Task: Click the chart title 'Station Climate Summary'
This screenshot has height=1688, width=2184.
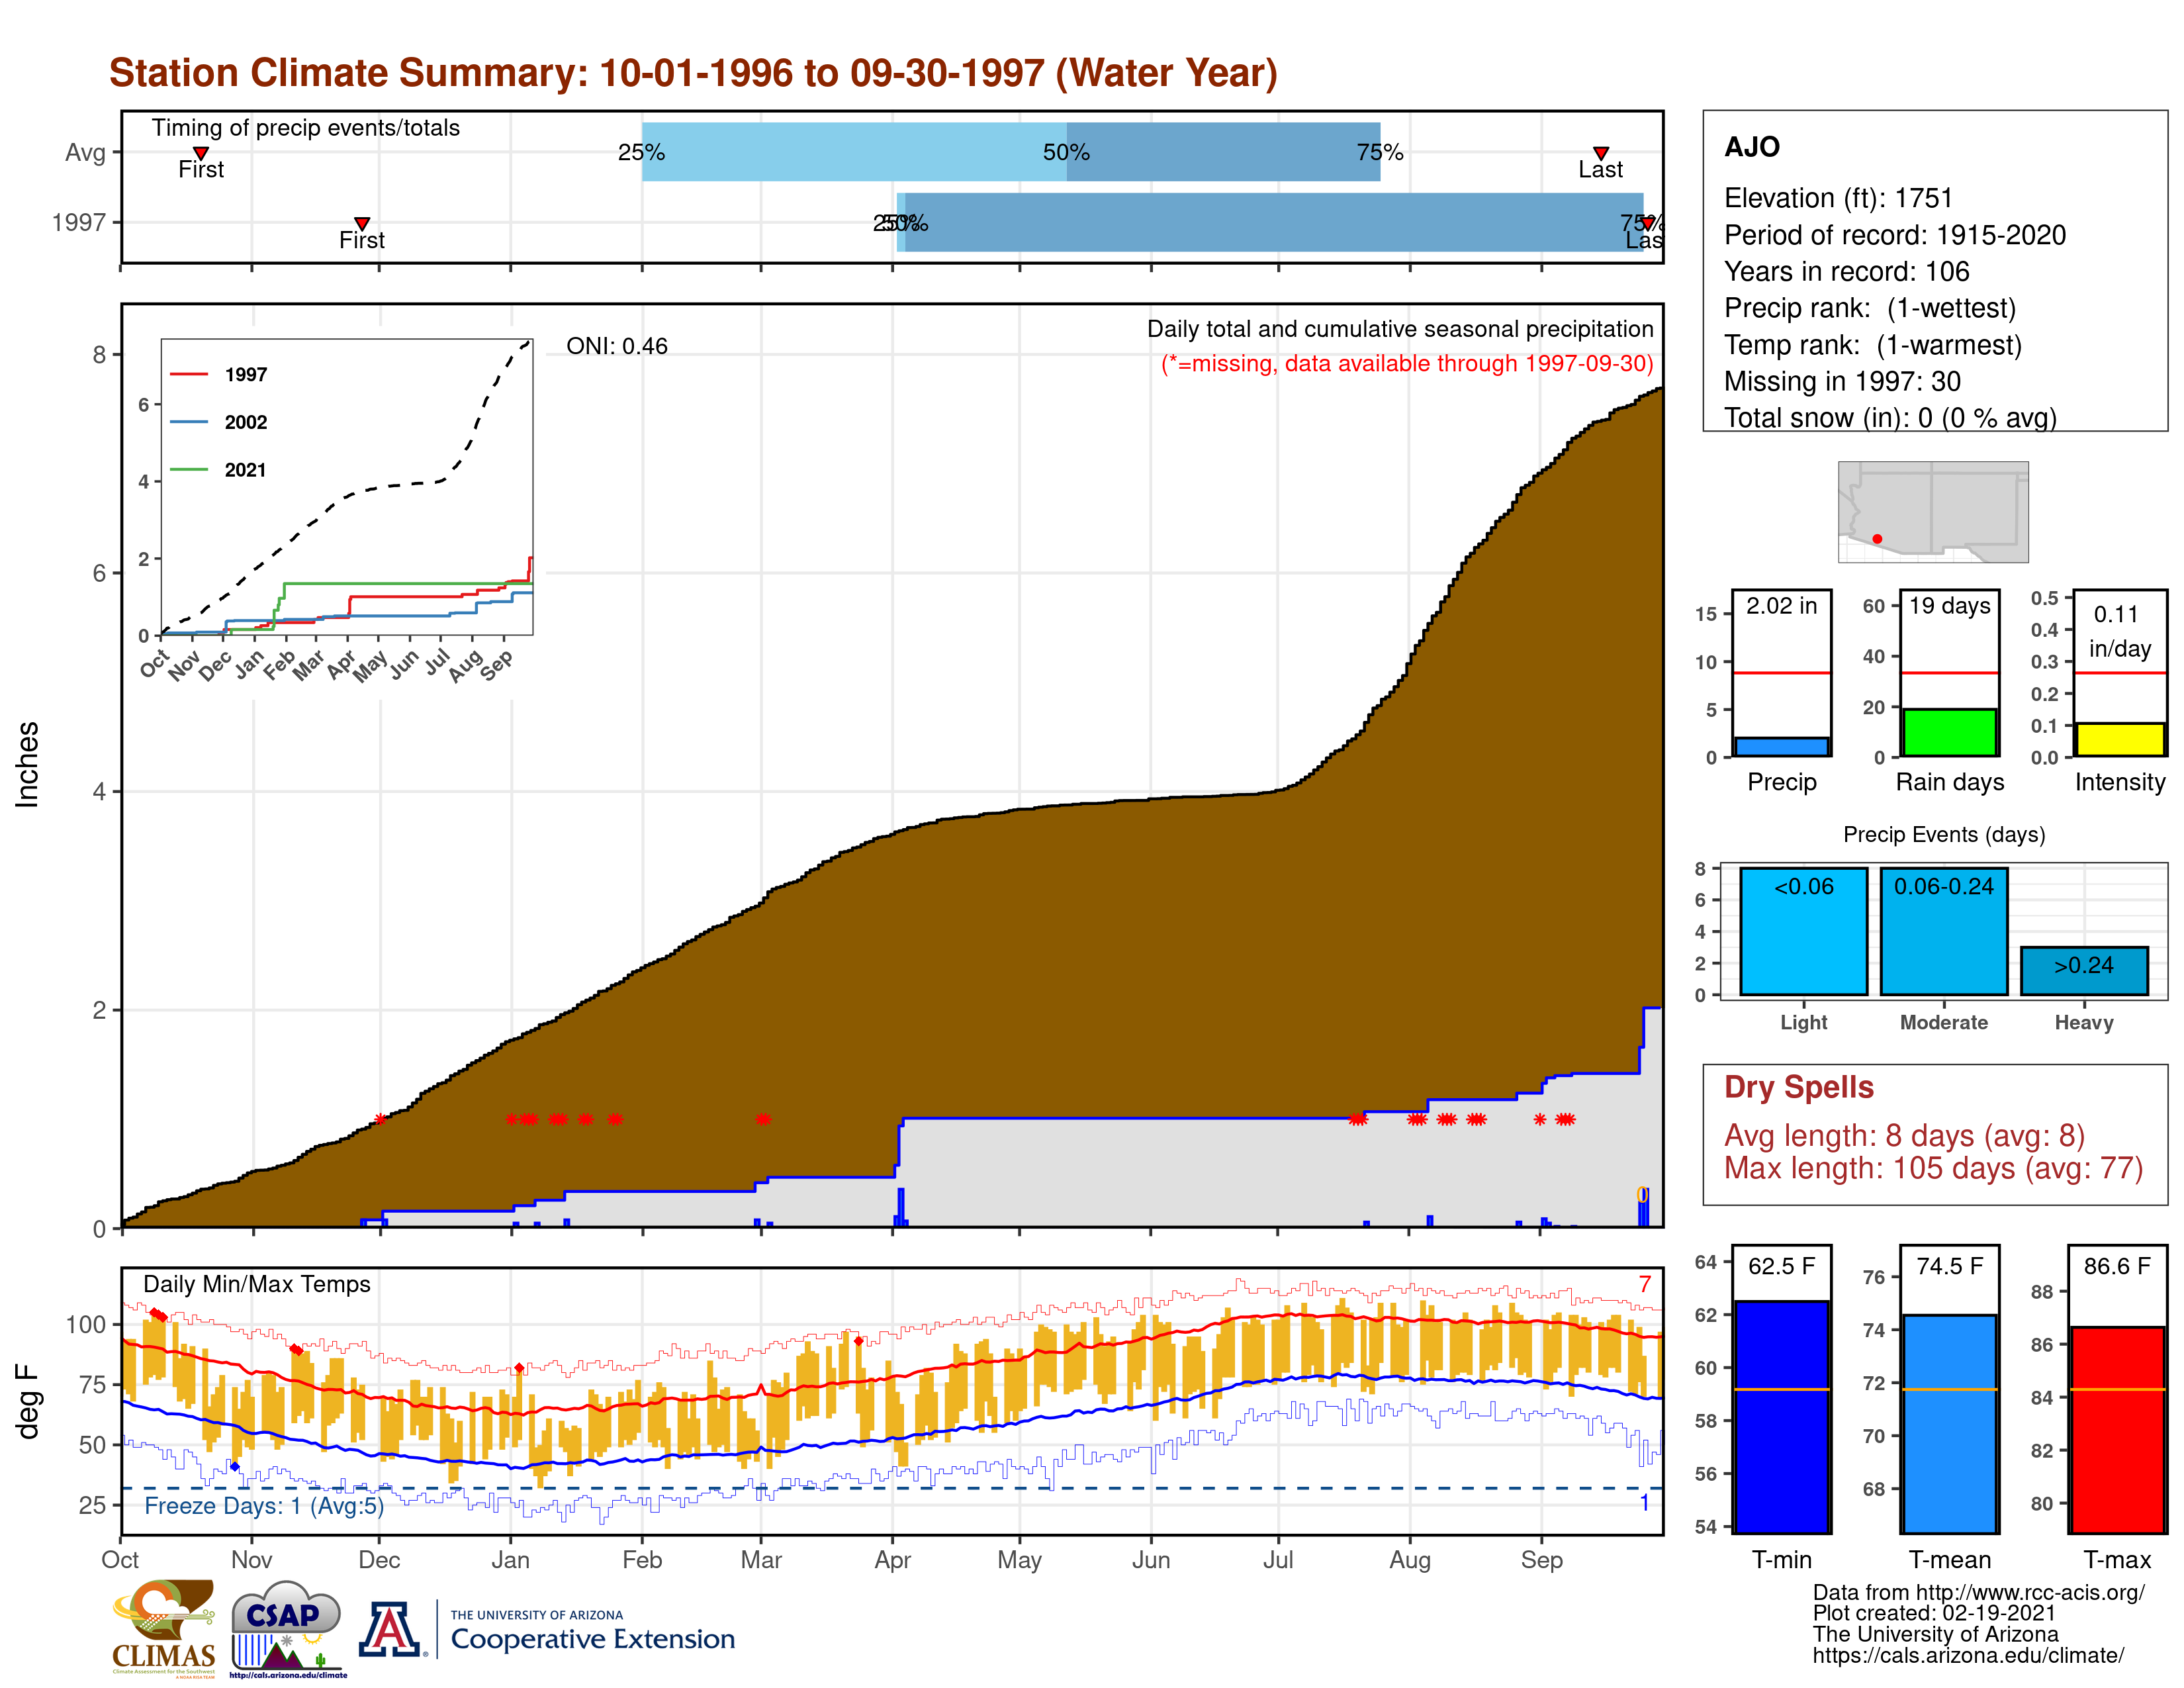Action: (693, 73)
